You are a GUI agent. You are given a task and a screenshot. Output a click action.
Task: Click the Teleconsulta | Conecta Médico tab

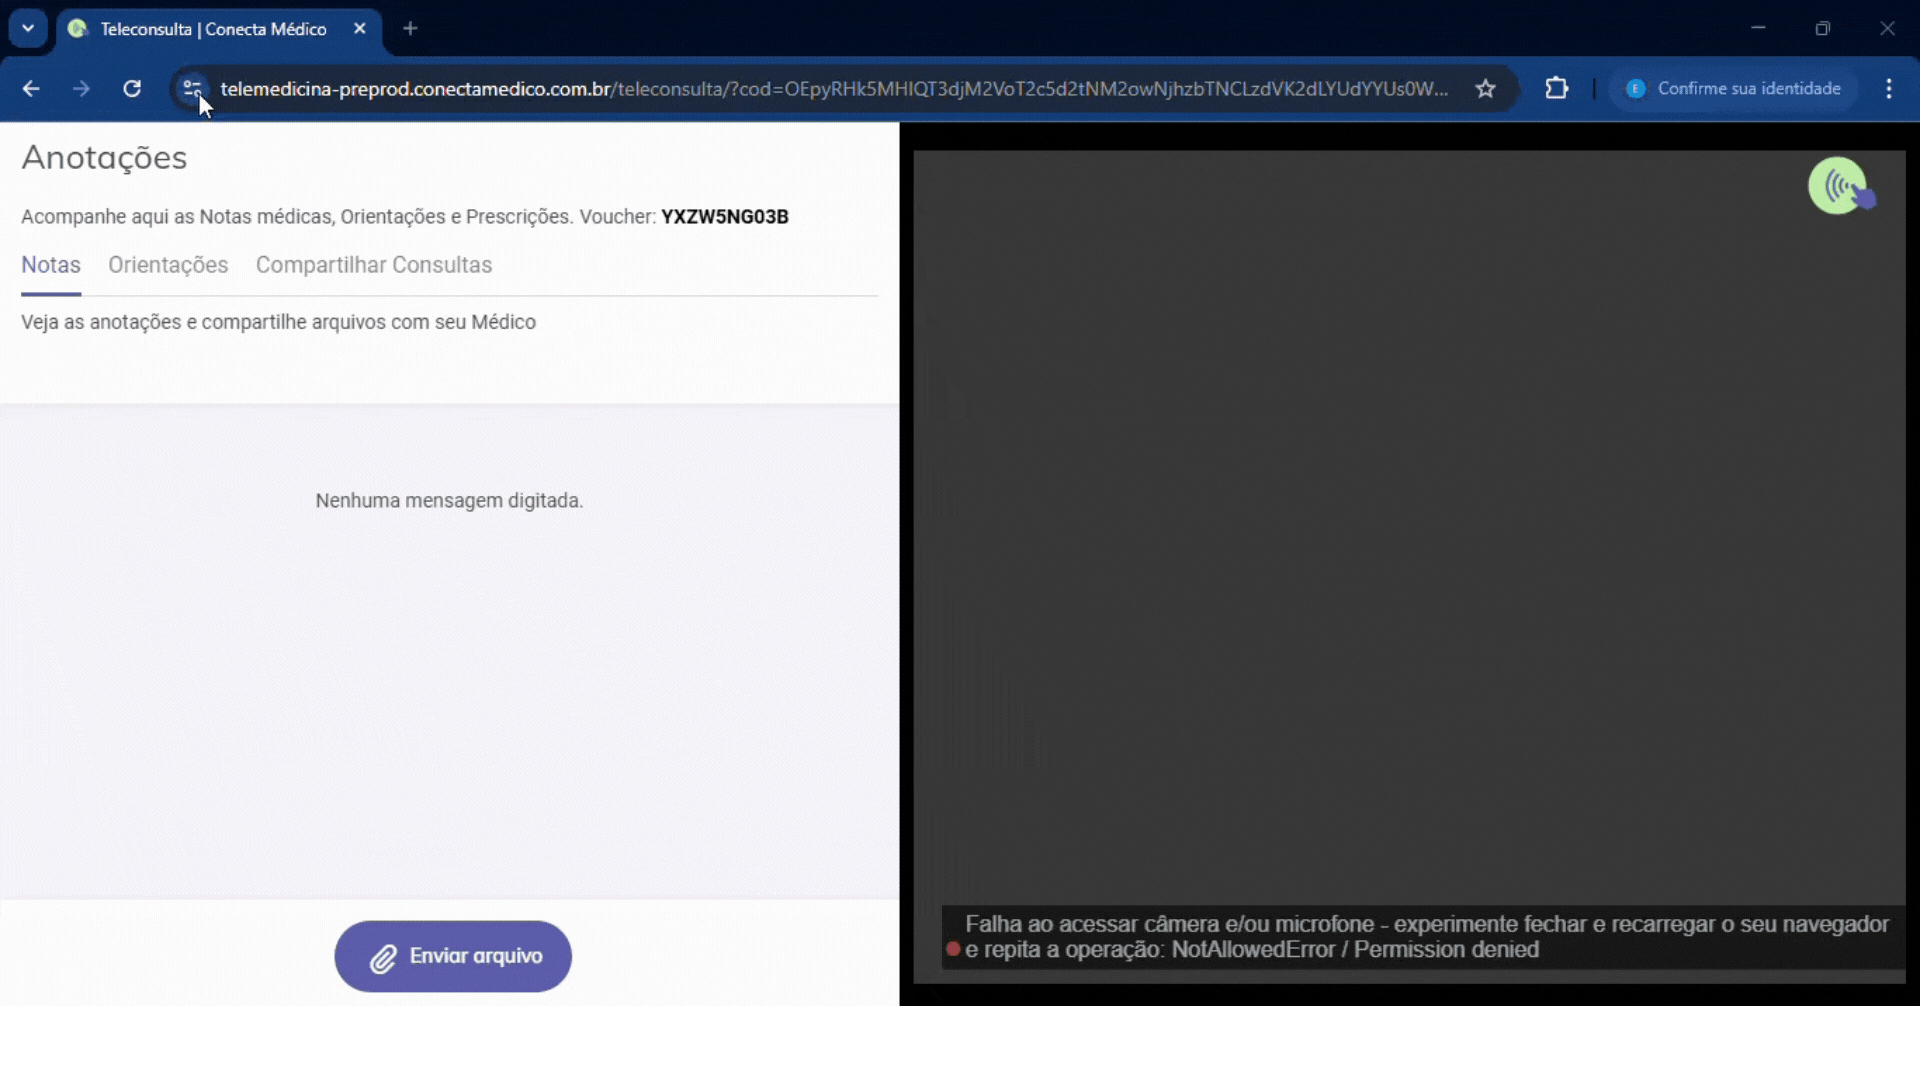(x=213, y=29)
